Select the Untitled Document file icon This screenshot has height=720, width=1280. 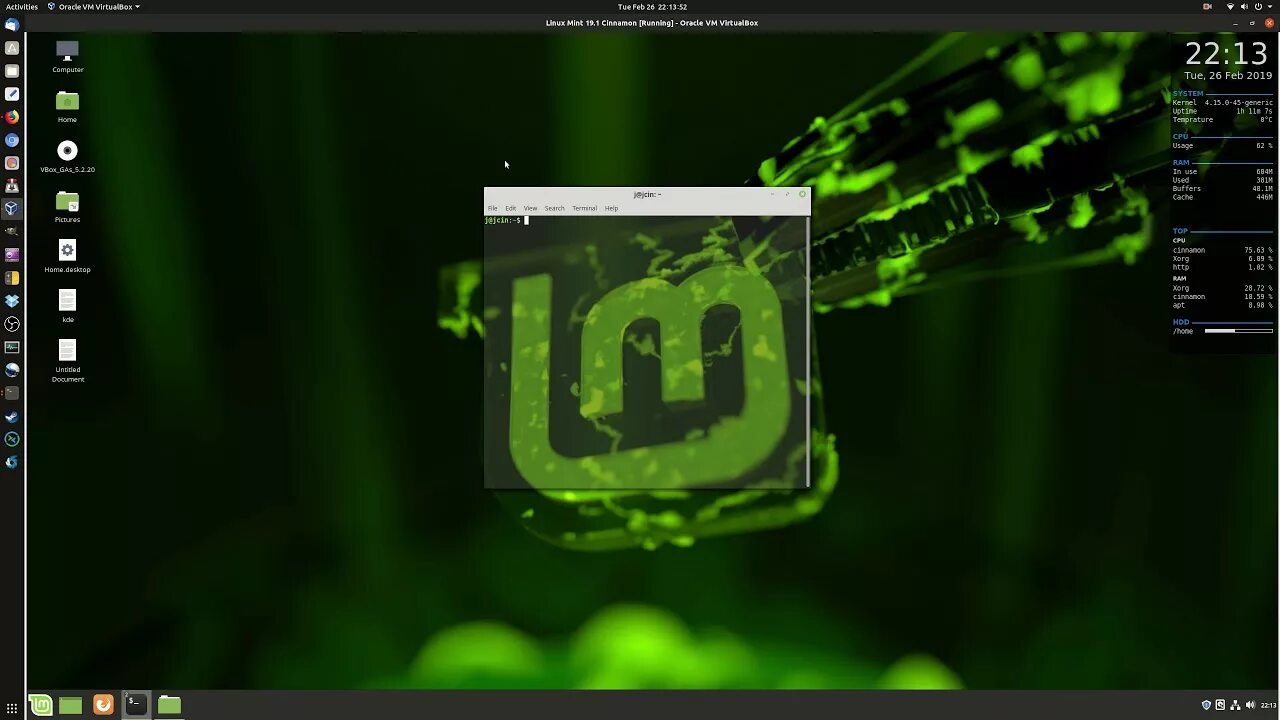67,361
